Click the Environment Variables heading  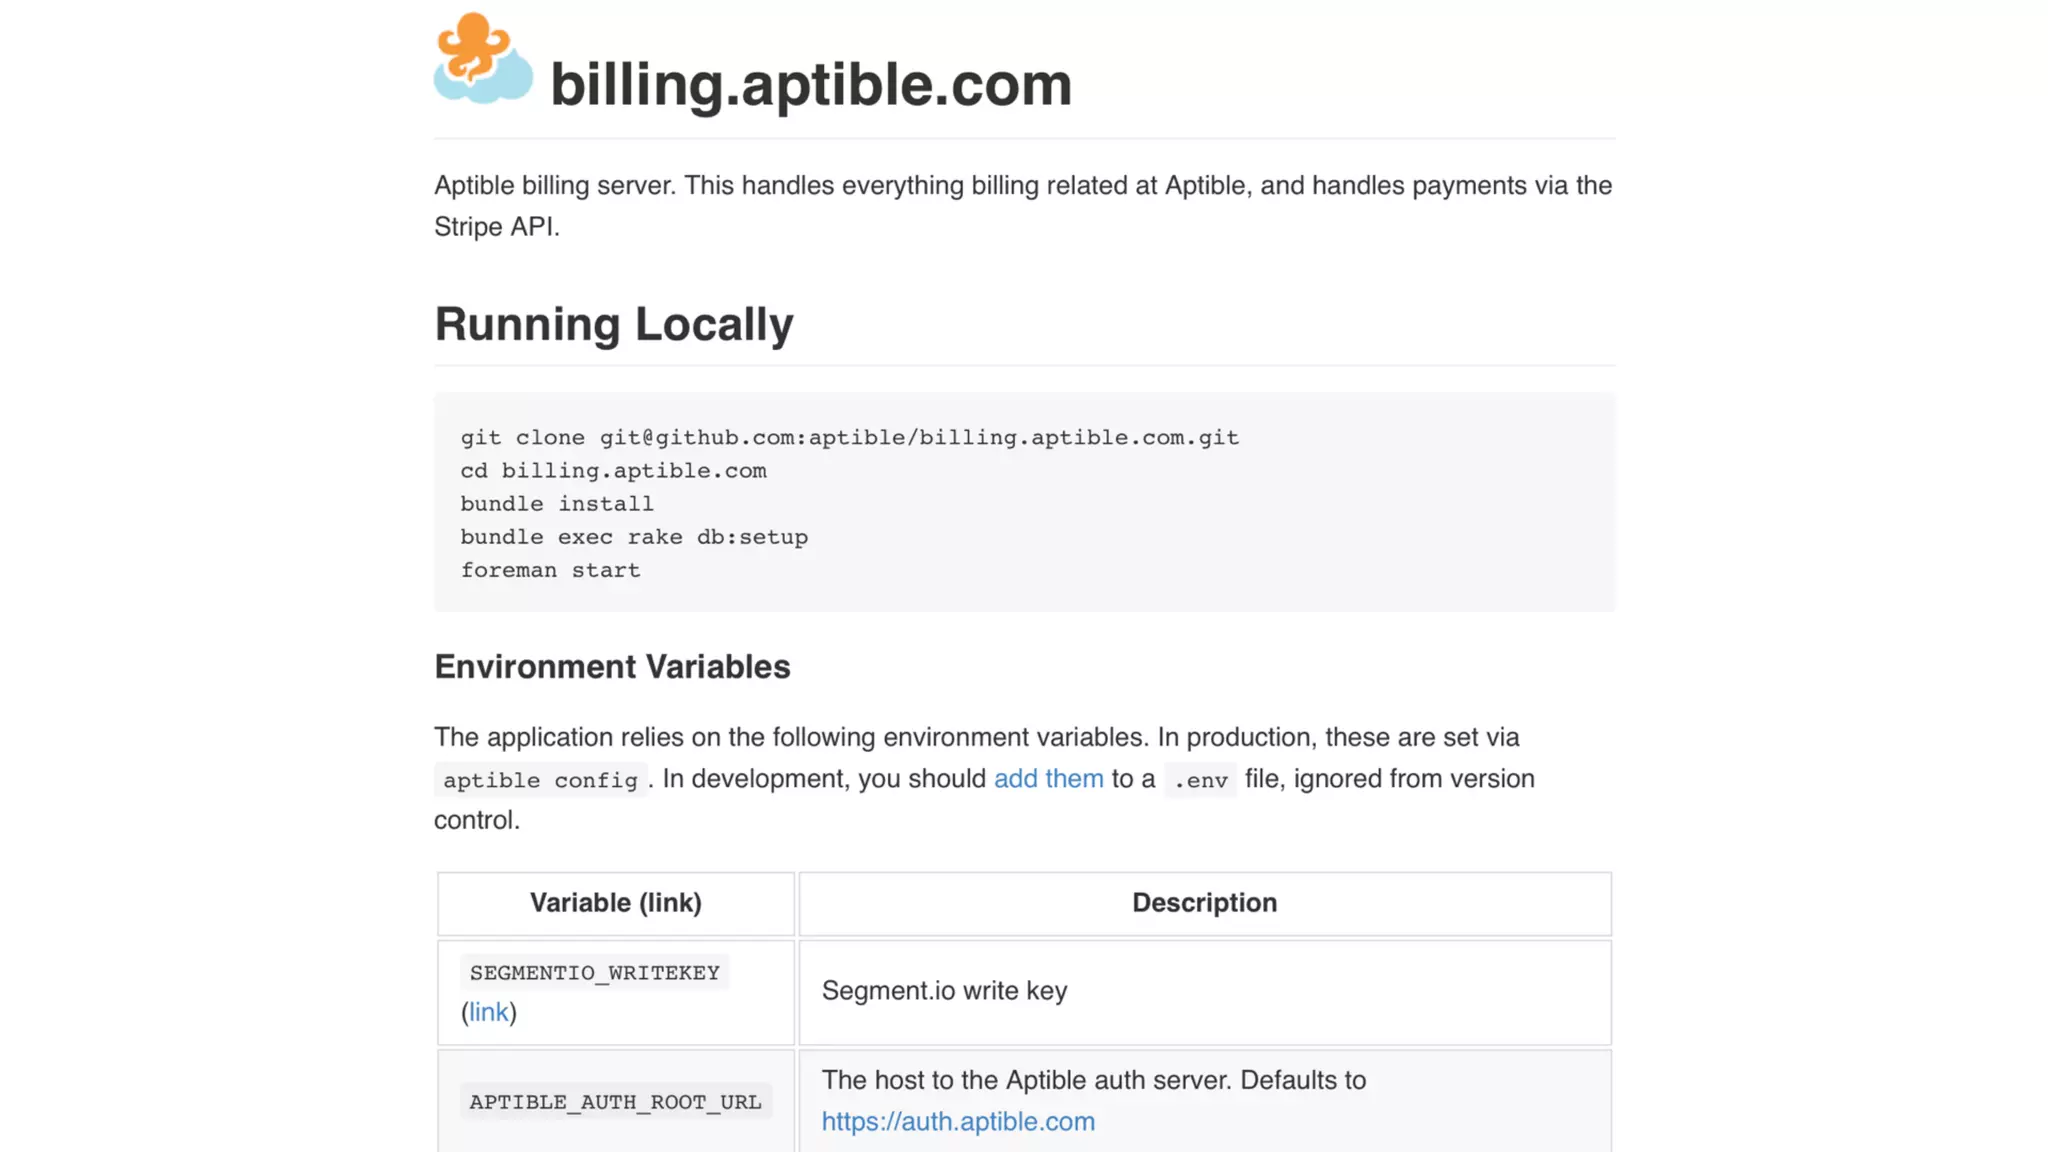(611, 667)
